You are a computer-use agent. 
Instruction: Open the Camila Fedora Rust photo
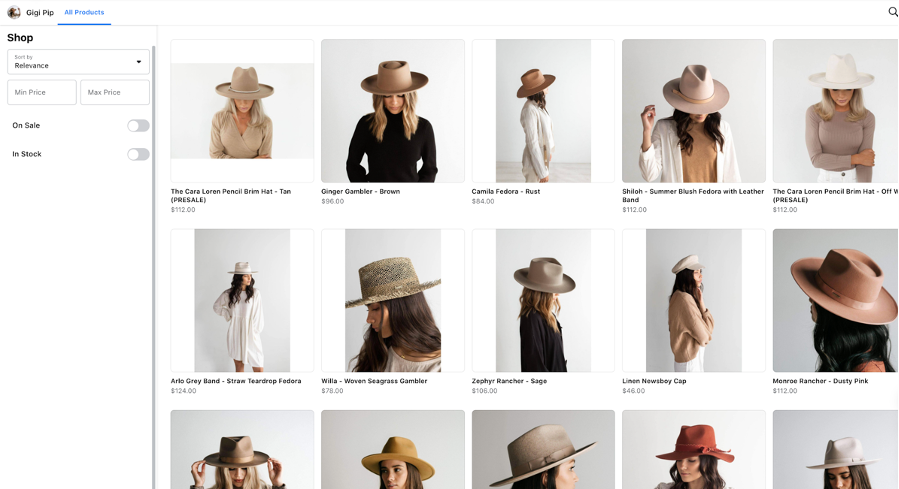(543, 111)
